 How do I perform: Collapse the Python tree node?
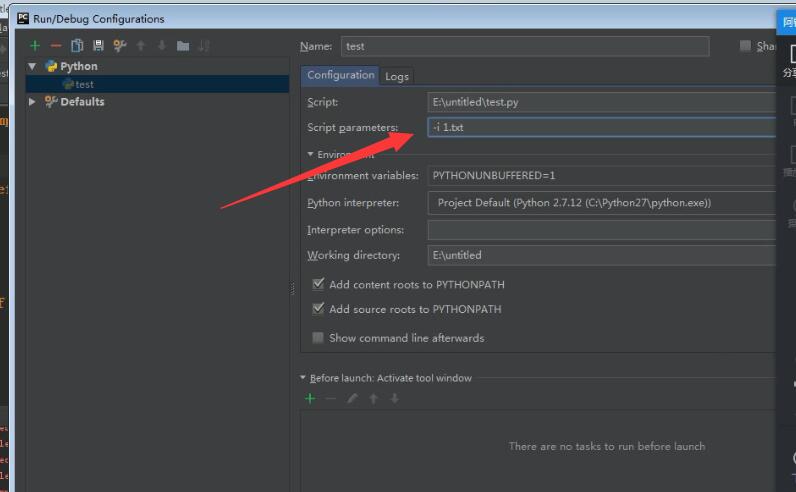32,66
